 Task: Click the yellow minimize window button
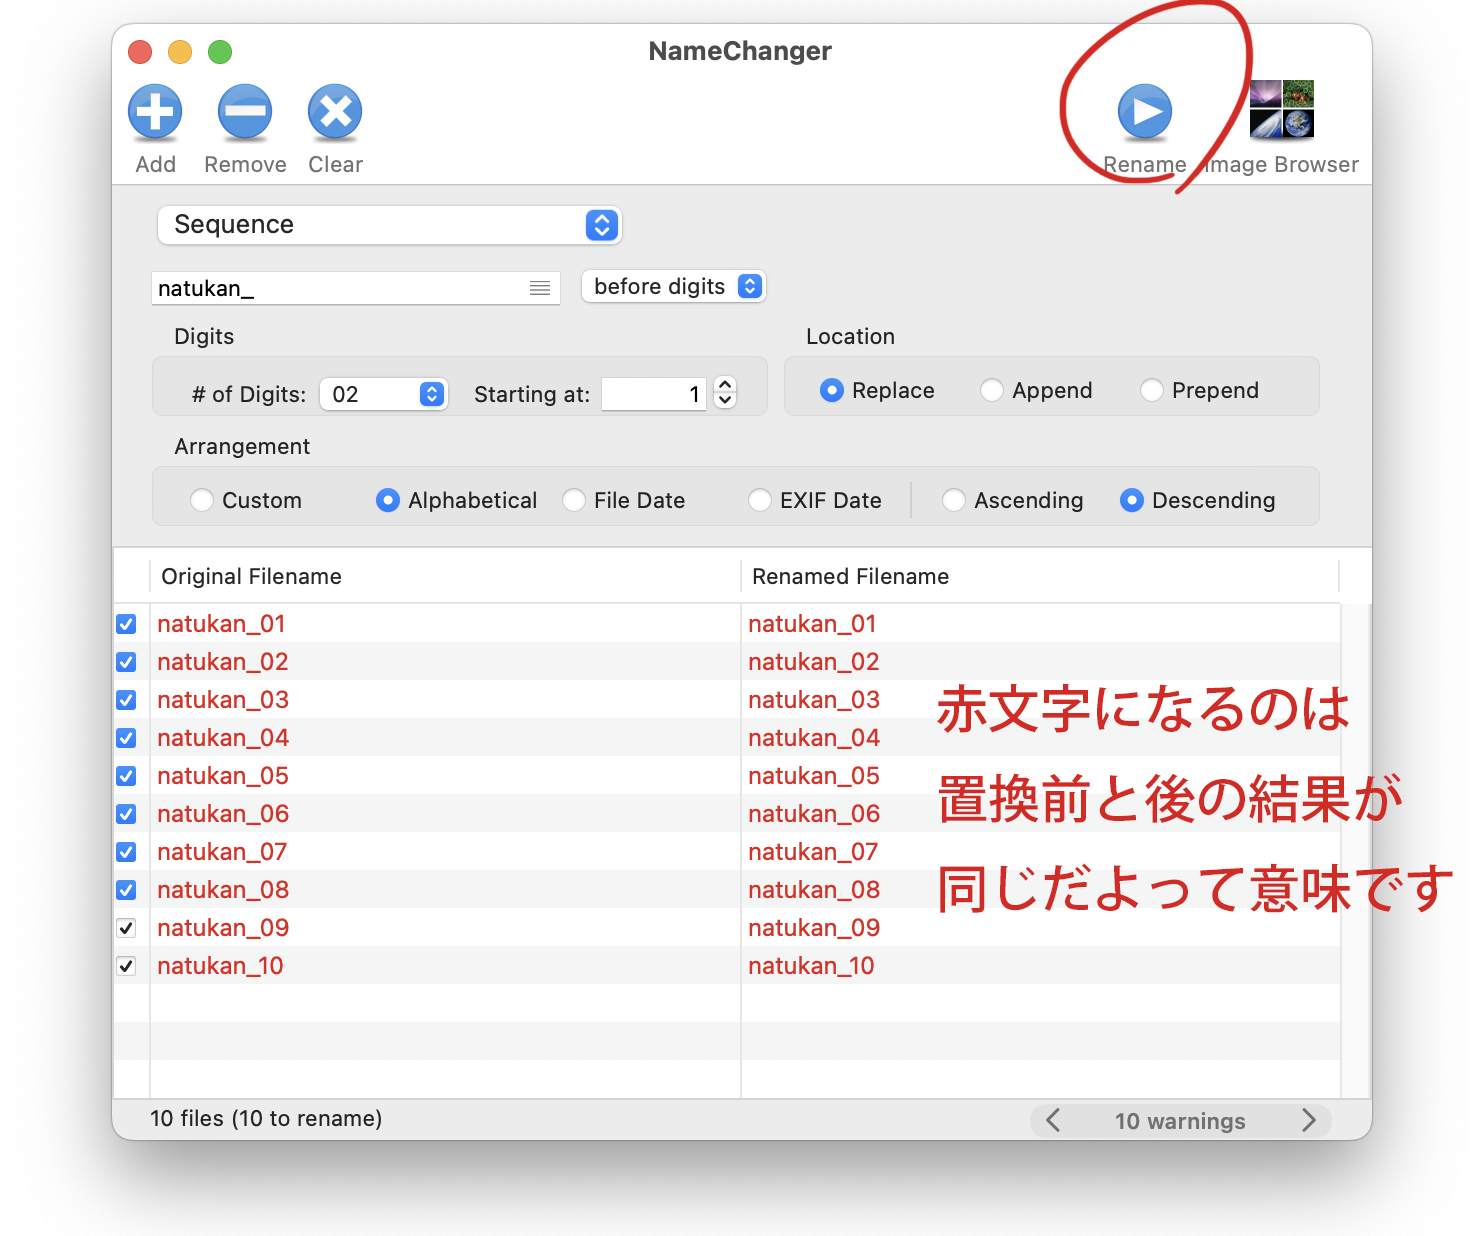click(180, 52)
